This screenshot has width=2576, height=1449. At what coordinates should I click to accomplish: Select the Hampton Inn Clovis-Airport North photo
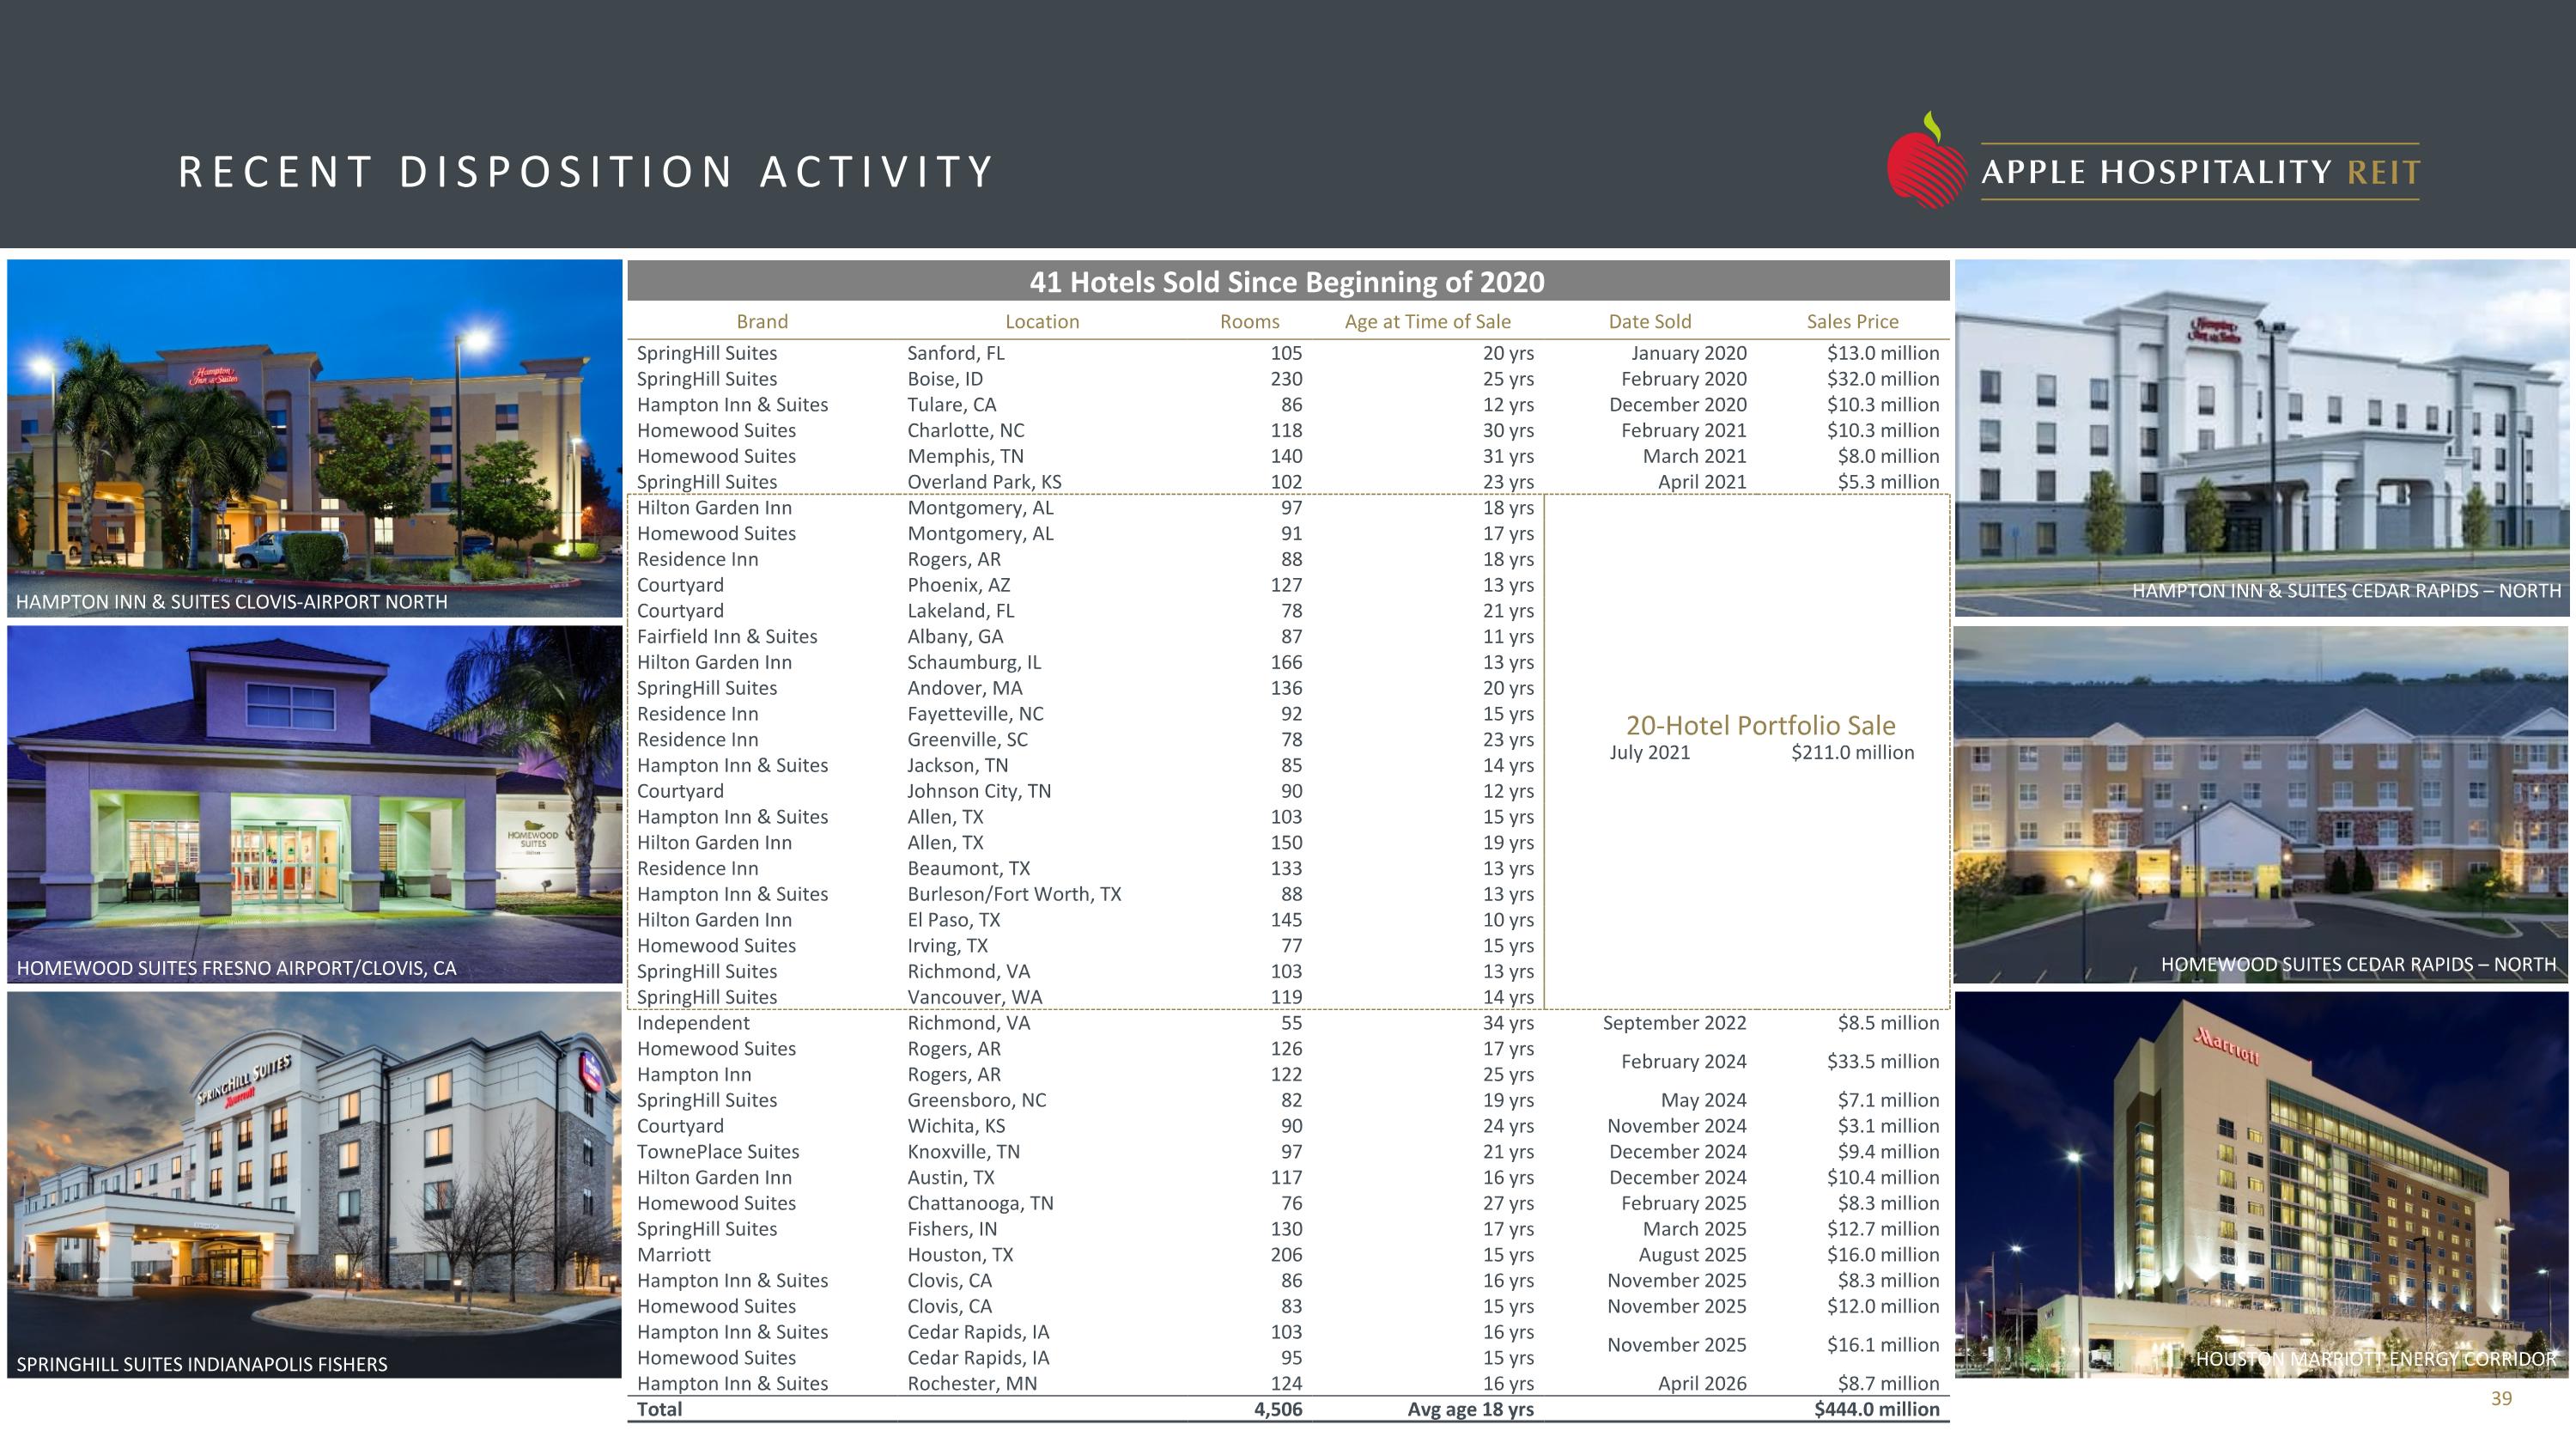pos(314,438)
